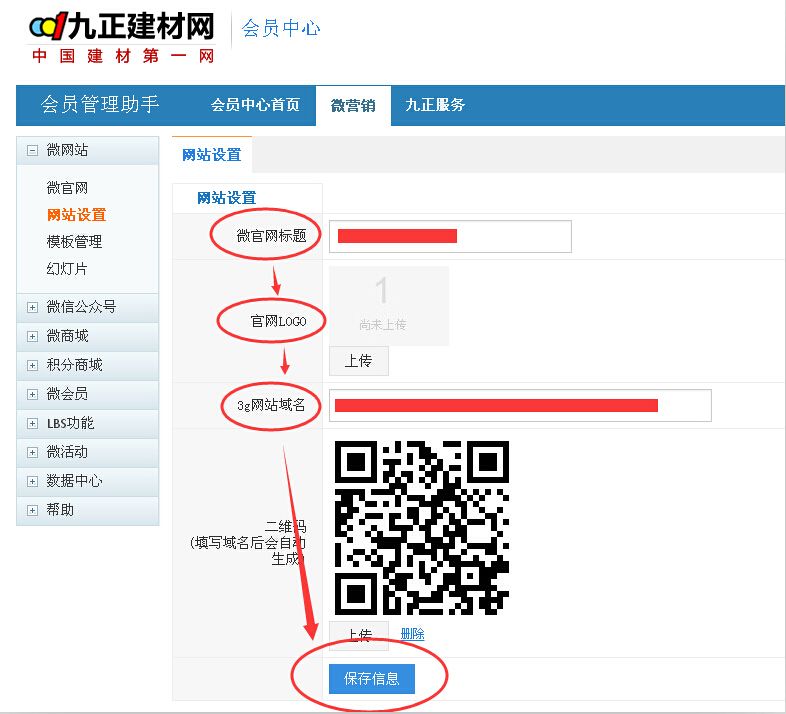Screen dimensions: 786x714
Task: Expand the 帮助 section
Action: pos(33,511)
